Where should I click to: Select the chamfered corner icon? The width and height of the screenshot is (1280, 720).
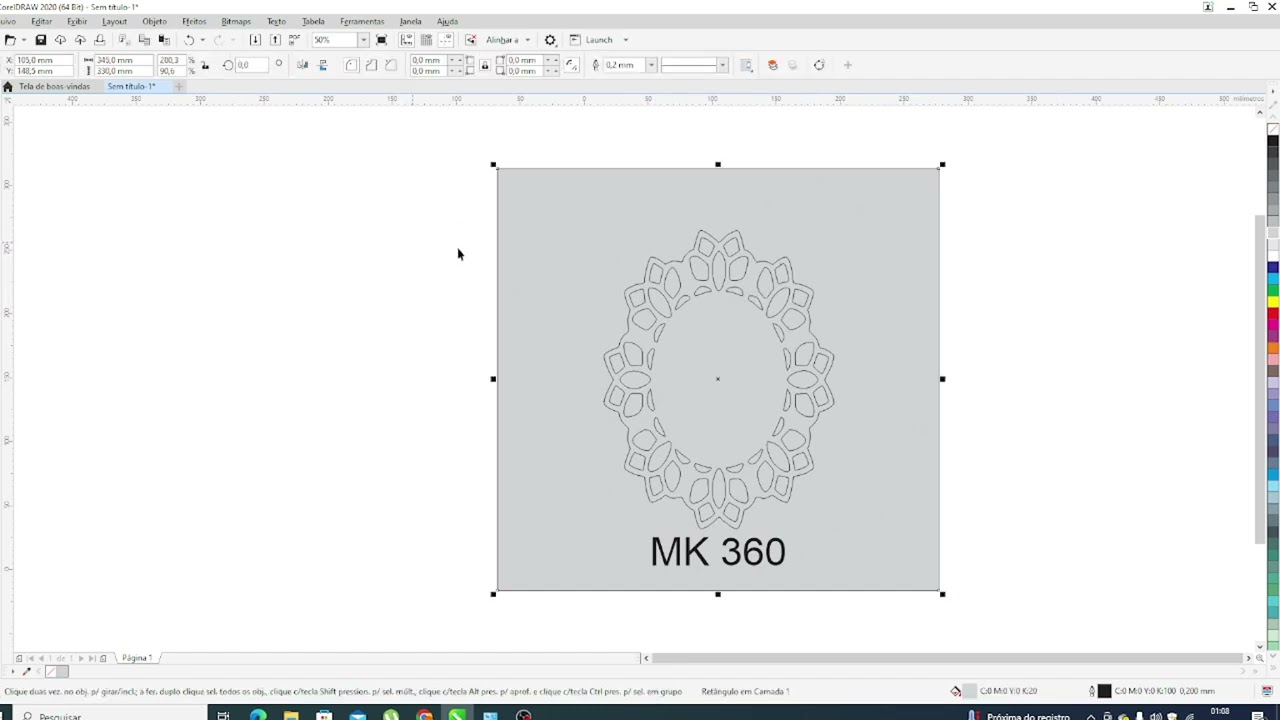391,65
